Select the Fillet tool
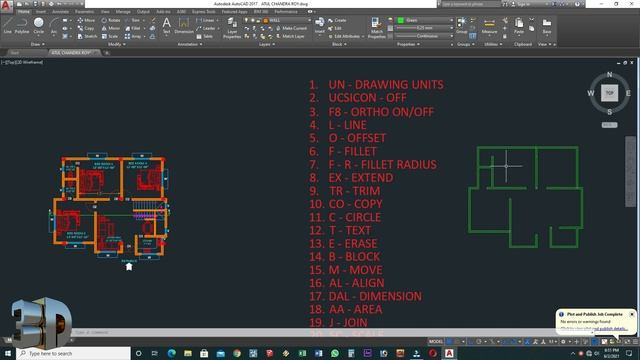Viewport: 640px width, 360px height. (x=133, y=28)
